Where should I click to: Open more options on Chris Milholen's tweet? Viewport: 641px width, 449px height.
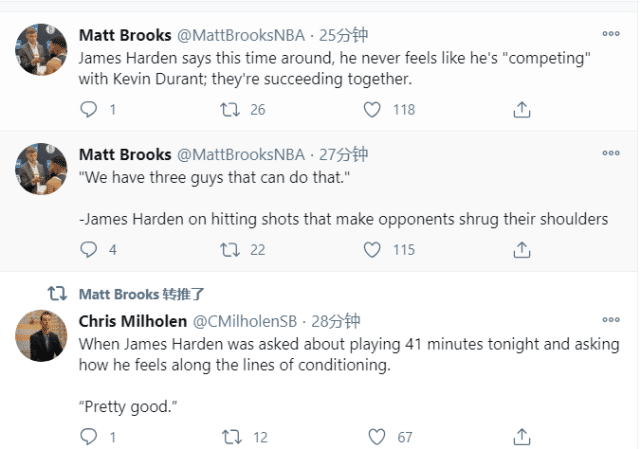click(x=610, y=322)
